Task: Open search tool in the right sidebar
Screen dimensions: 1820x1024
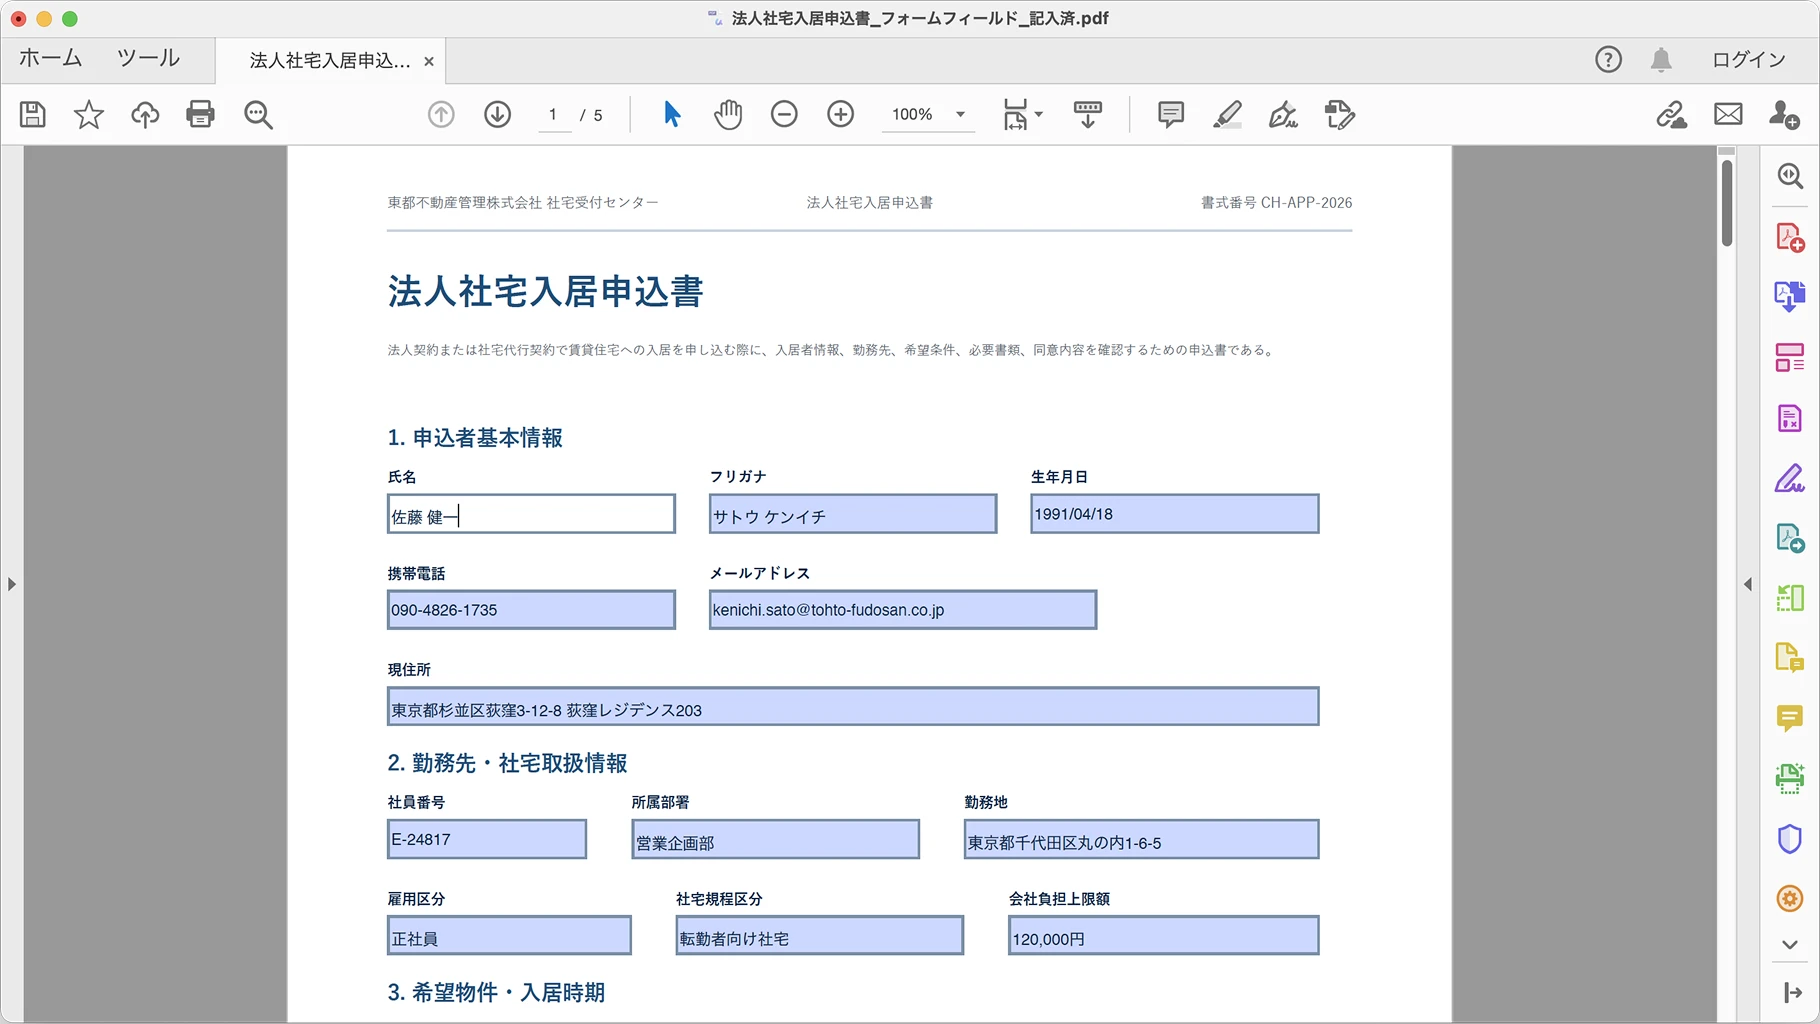Action: [x=1790, y=176]
